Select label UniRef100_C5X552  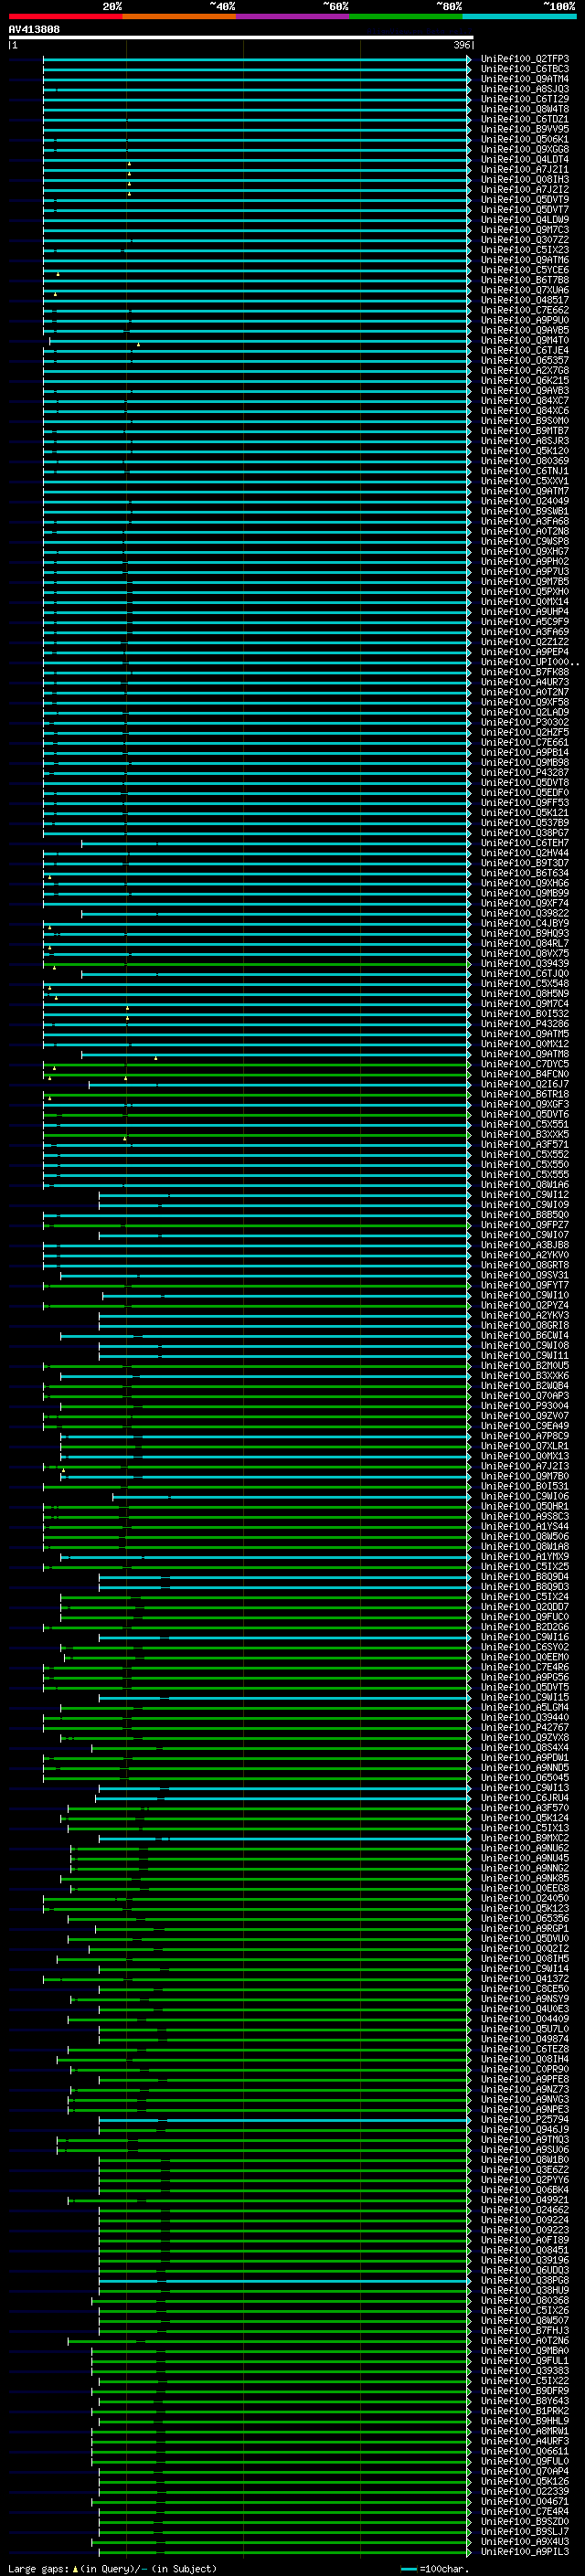[x=525, y=1154]
